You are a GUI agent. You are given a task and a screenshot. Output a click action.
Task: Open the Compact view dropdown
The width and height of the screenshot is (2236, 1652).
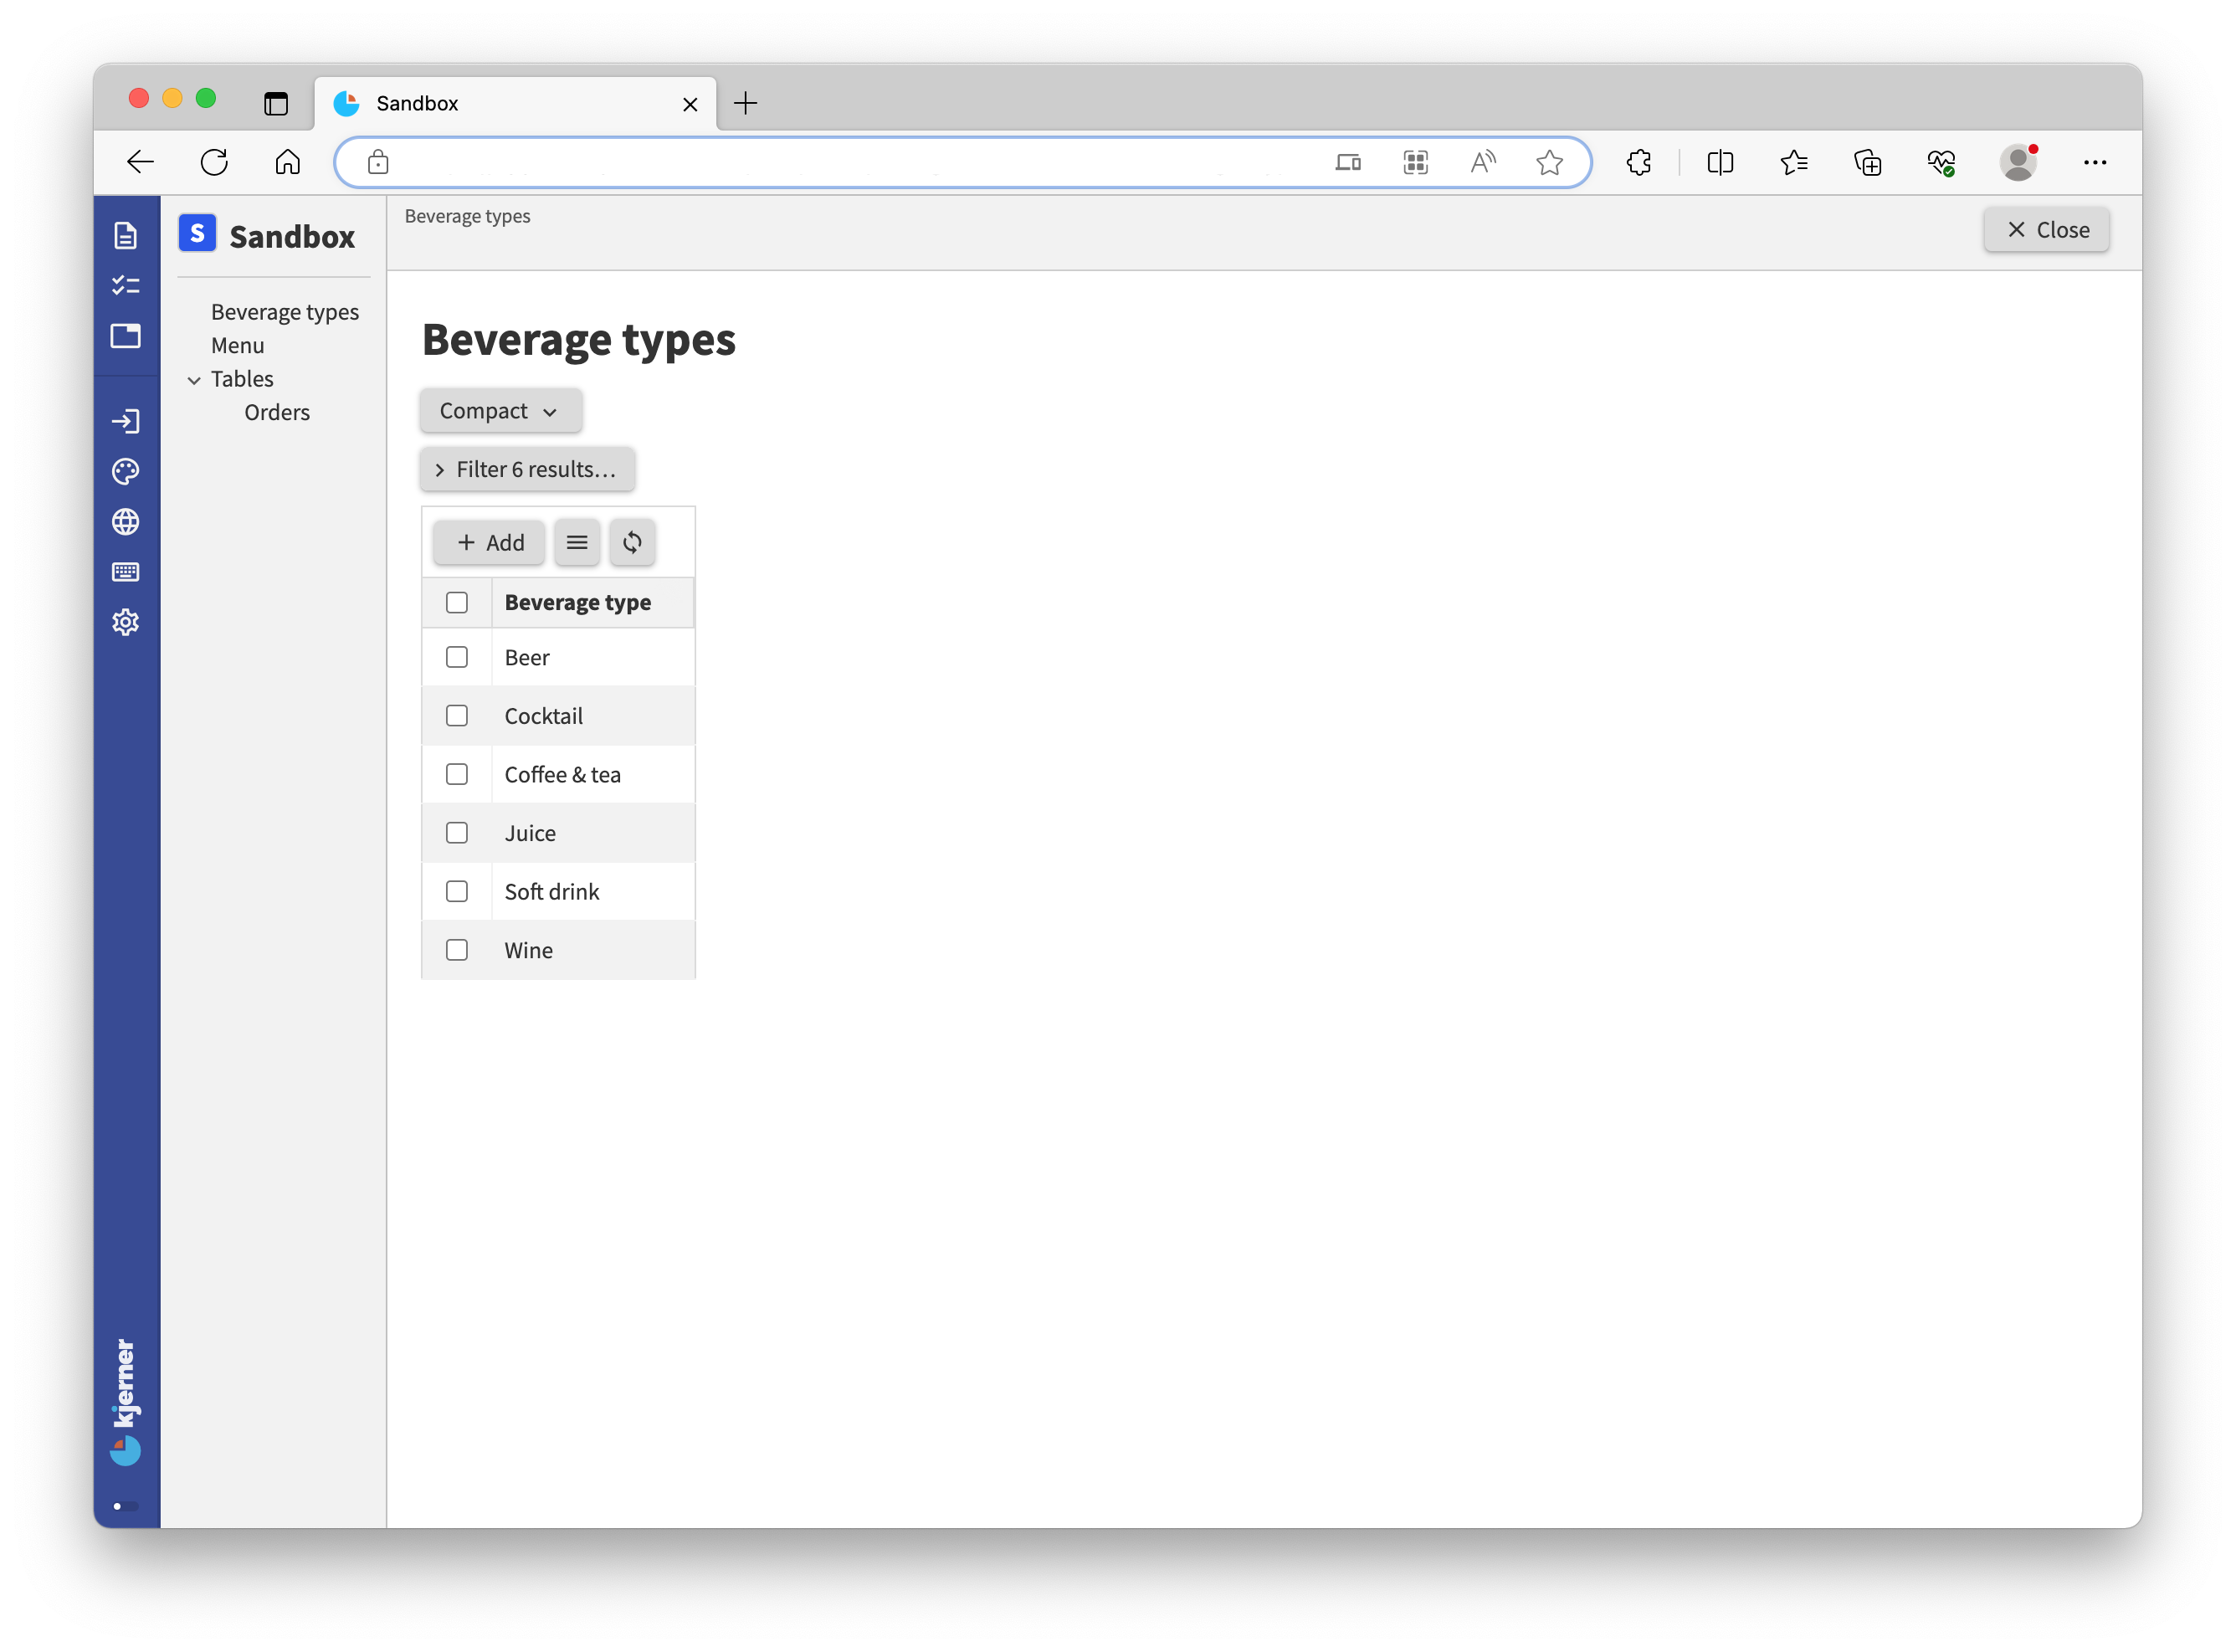[498, 409]
